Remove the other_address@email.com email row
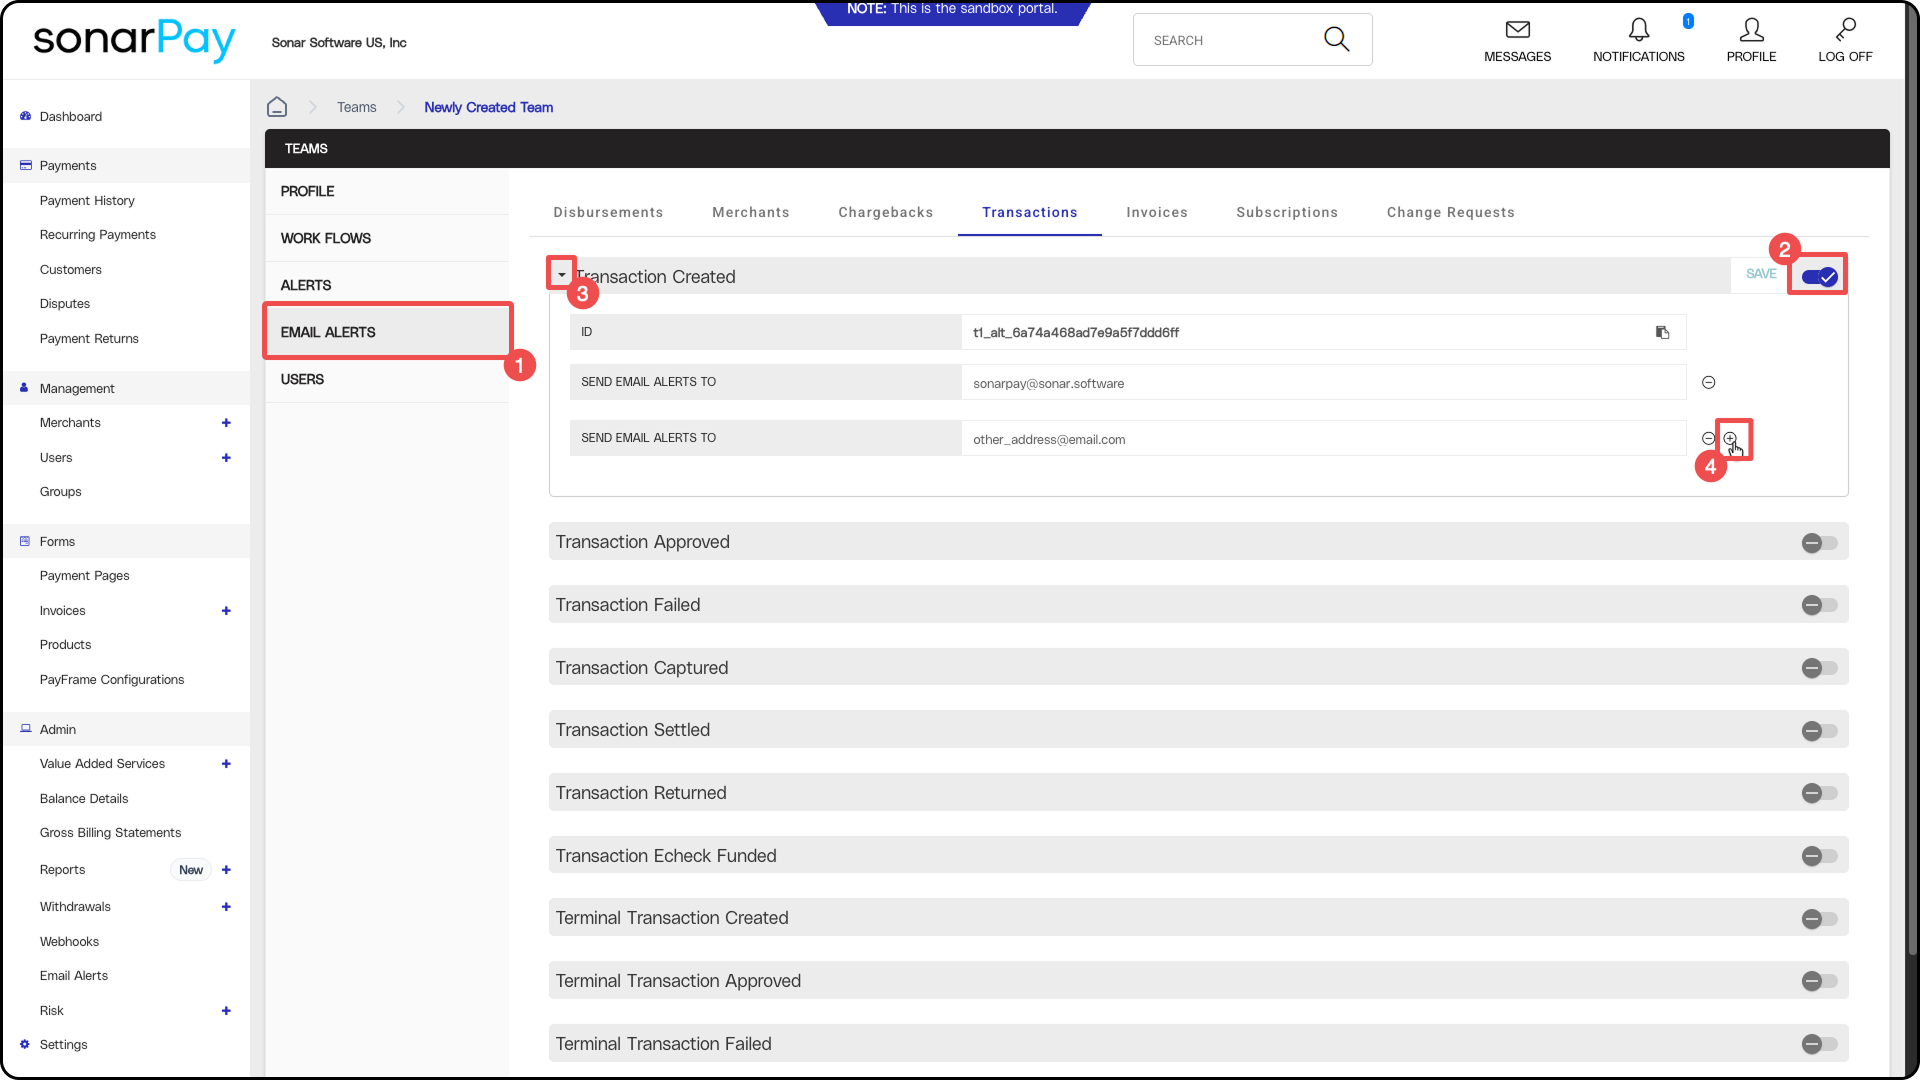 [1708, 438]
